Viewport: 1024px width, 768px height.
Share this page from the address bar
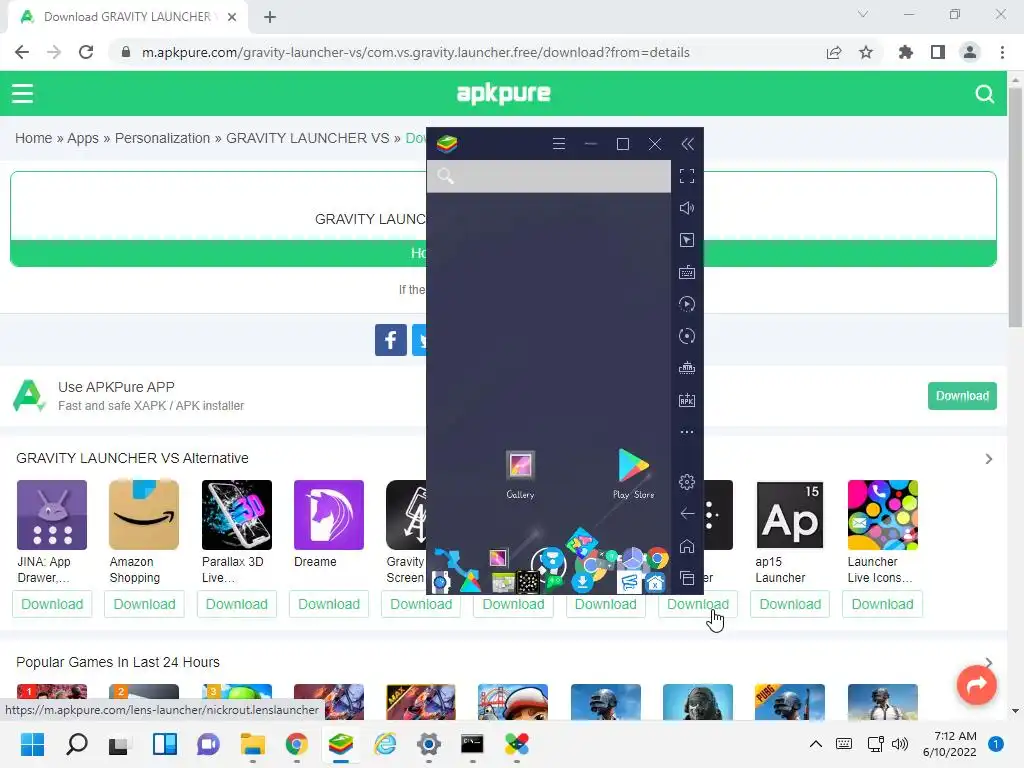point(834,52)
